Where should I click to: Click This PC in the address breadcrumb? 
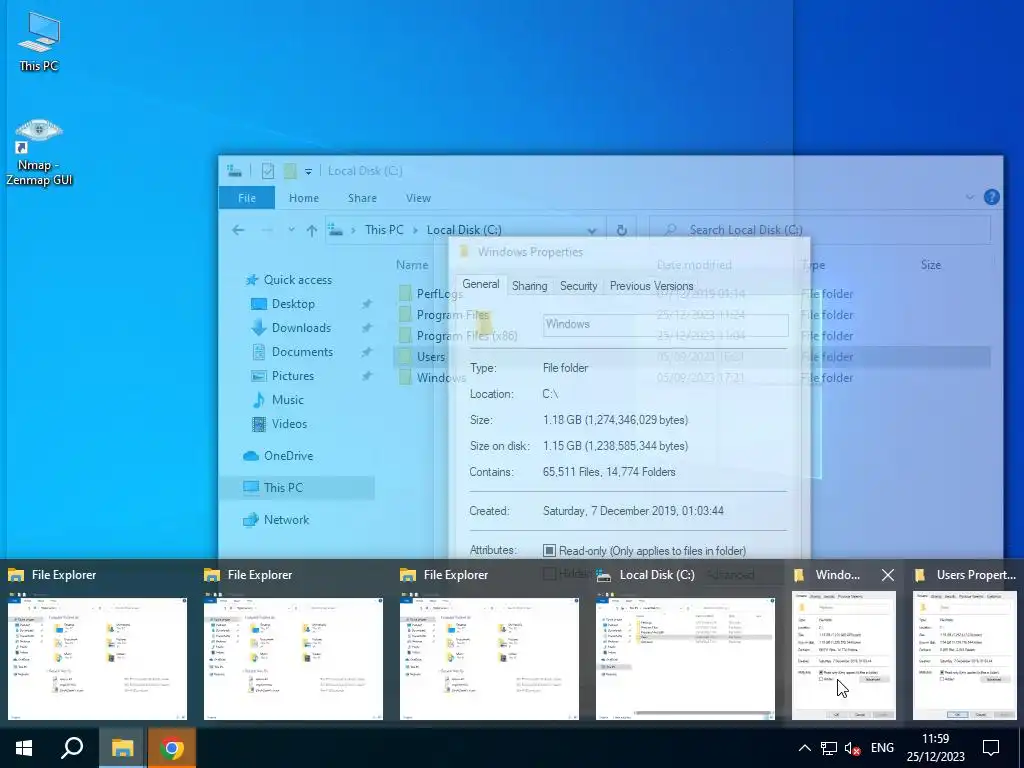coord(384,230)
